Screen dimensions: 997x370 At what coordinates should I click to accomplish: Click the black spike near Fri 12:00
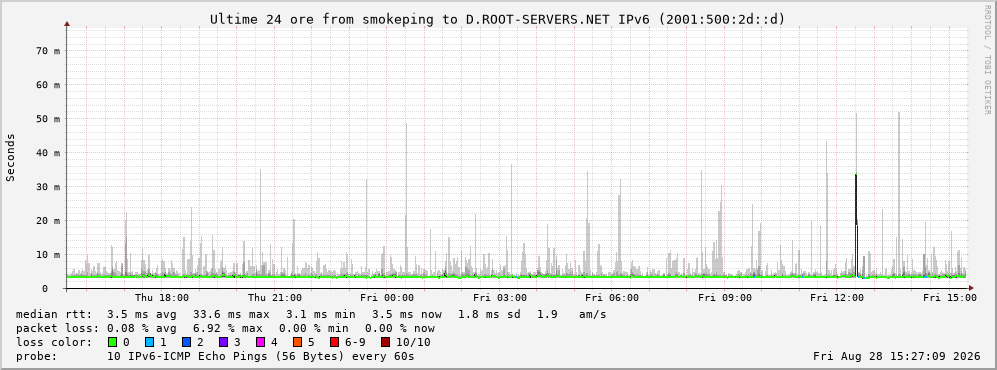coord(856,226)
